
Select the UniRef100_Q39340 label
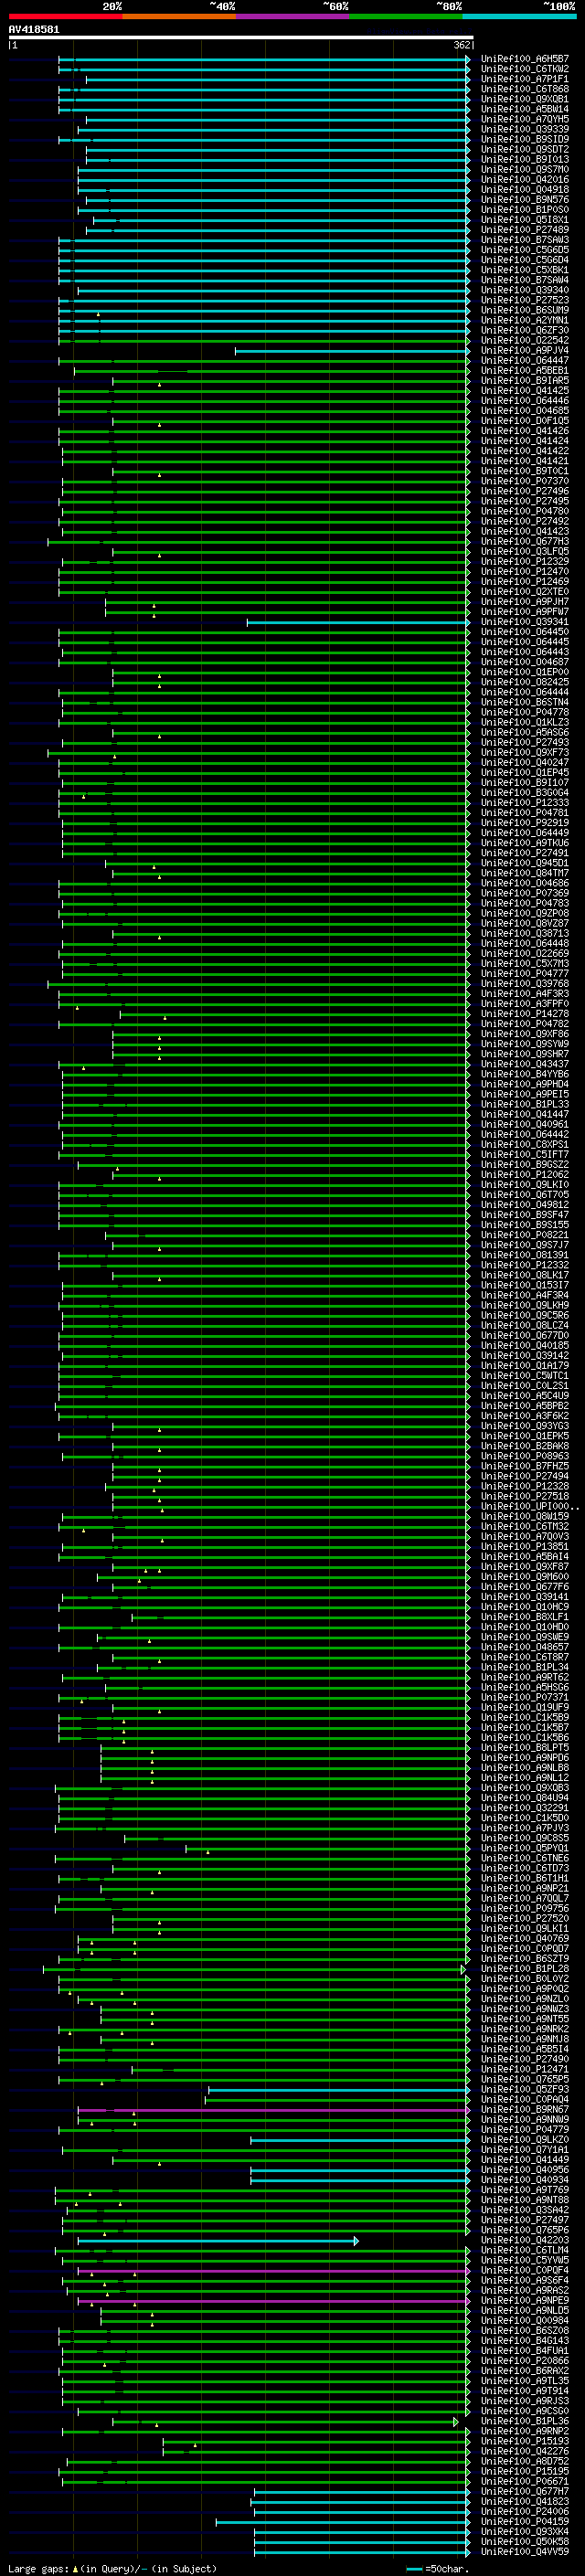pyautogui.click(x=524, y=290)
